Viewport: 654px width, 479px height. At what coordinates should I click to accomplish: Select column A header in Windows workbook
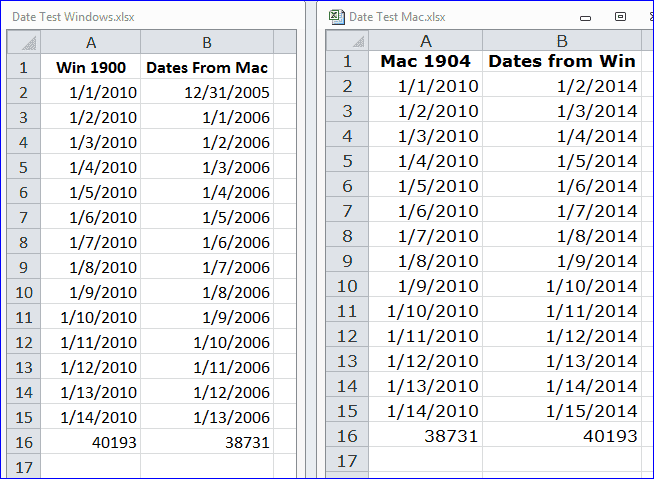pos(91,42)
